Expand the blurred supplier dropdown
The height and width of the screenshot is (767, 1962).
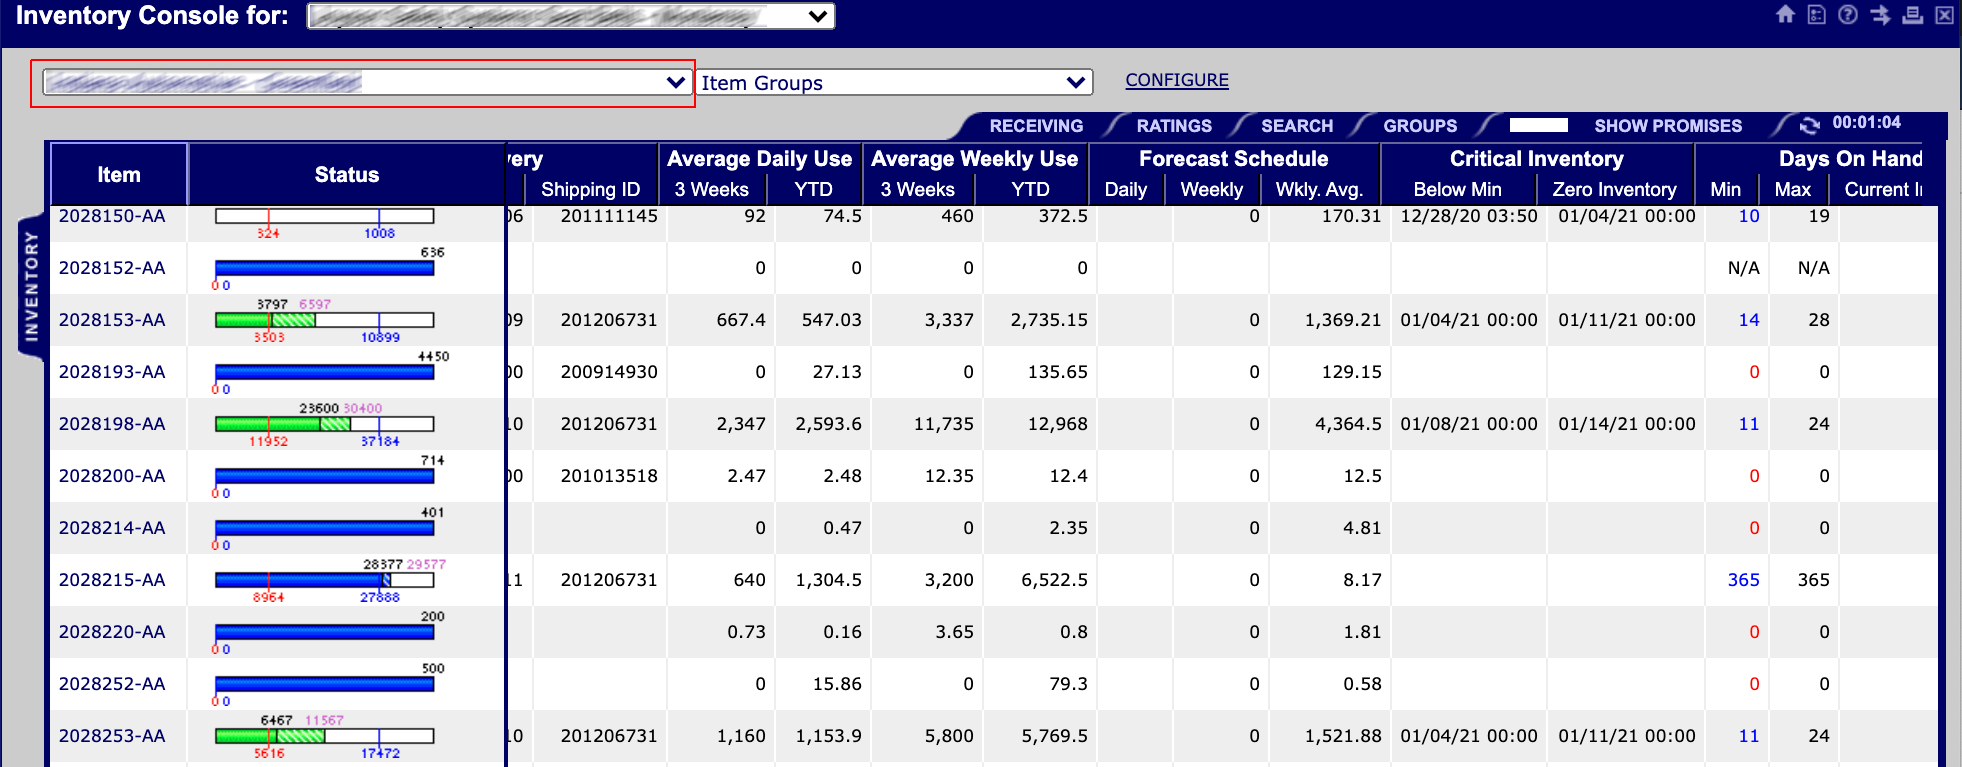(x=366, y=82)
